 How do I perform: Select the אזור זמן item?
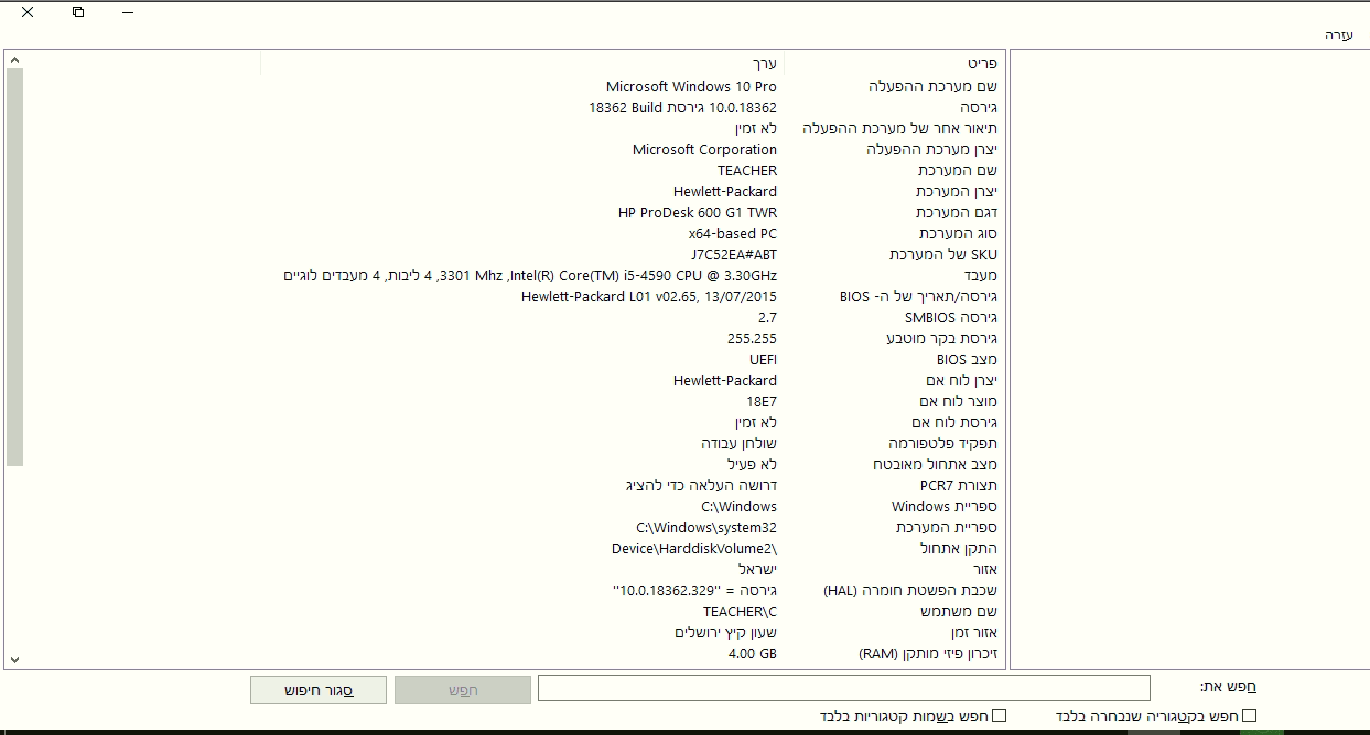973,633
